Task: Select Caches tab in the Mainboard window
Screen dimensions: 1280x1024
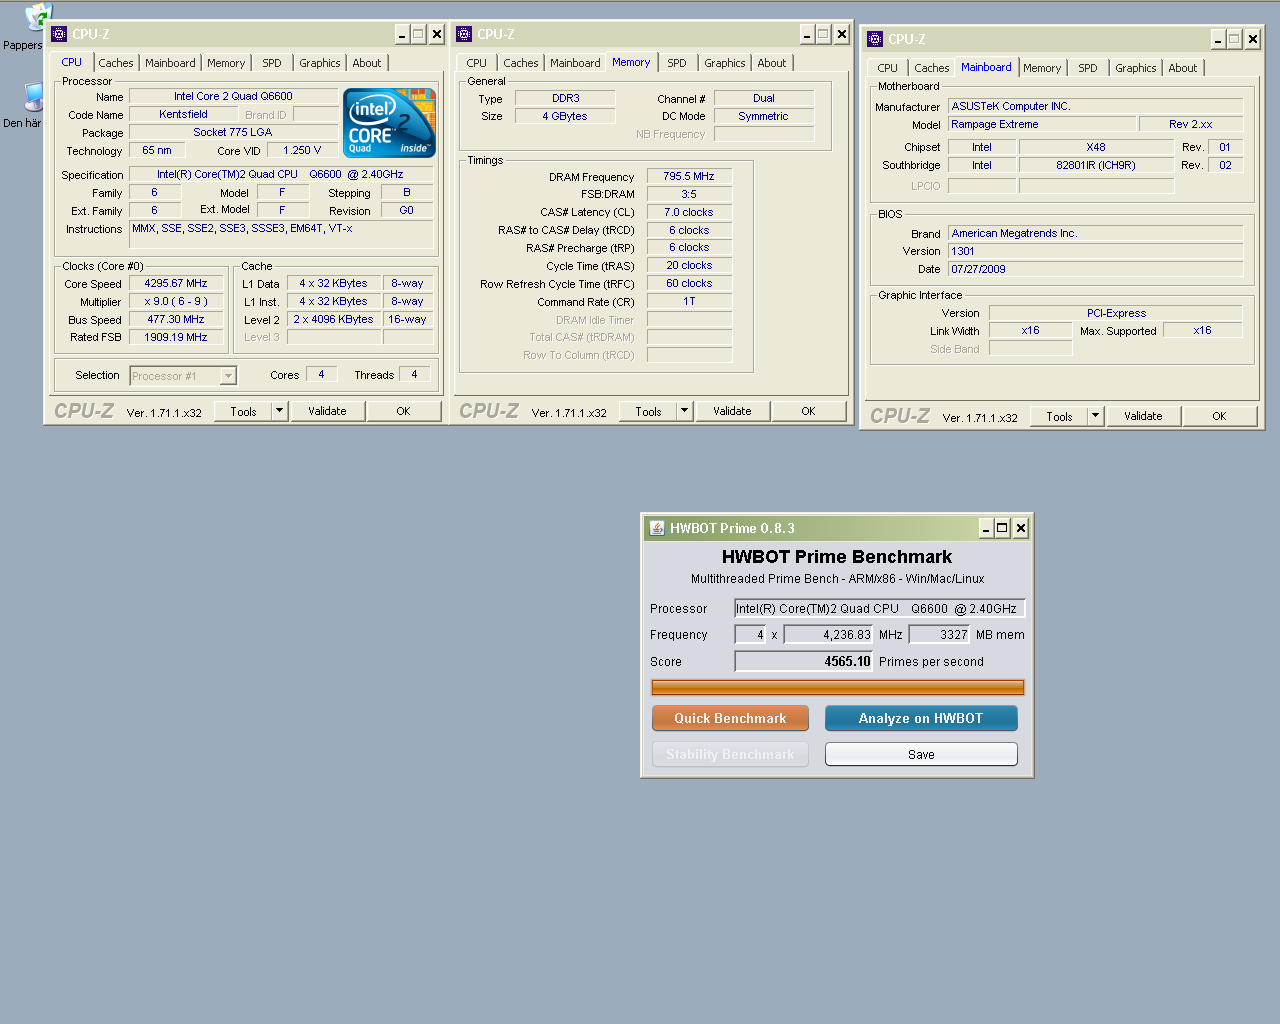Action: (x=932, y=68)
